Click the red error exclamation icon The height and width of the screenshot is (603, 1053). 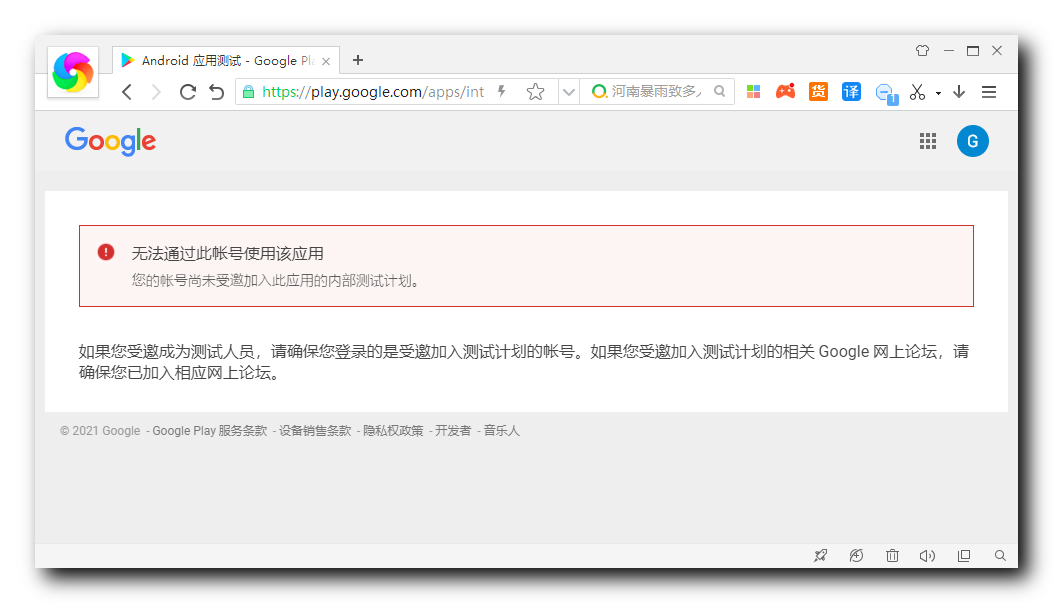click(106, 252)
